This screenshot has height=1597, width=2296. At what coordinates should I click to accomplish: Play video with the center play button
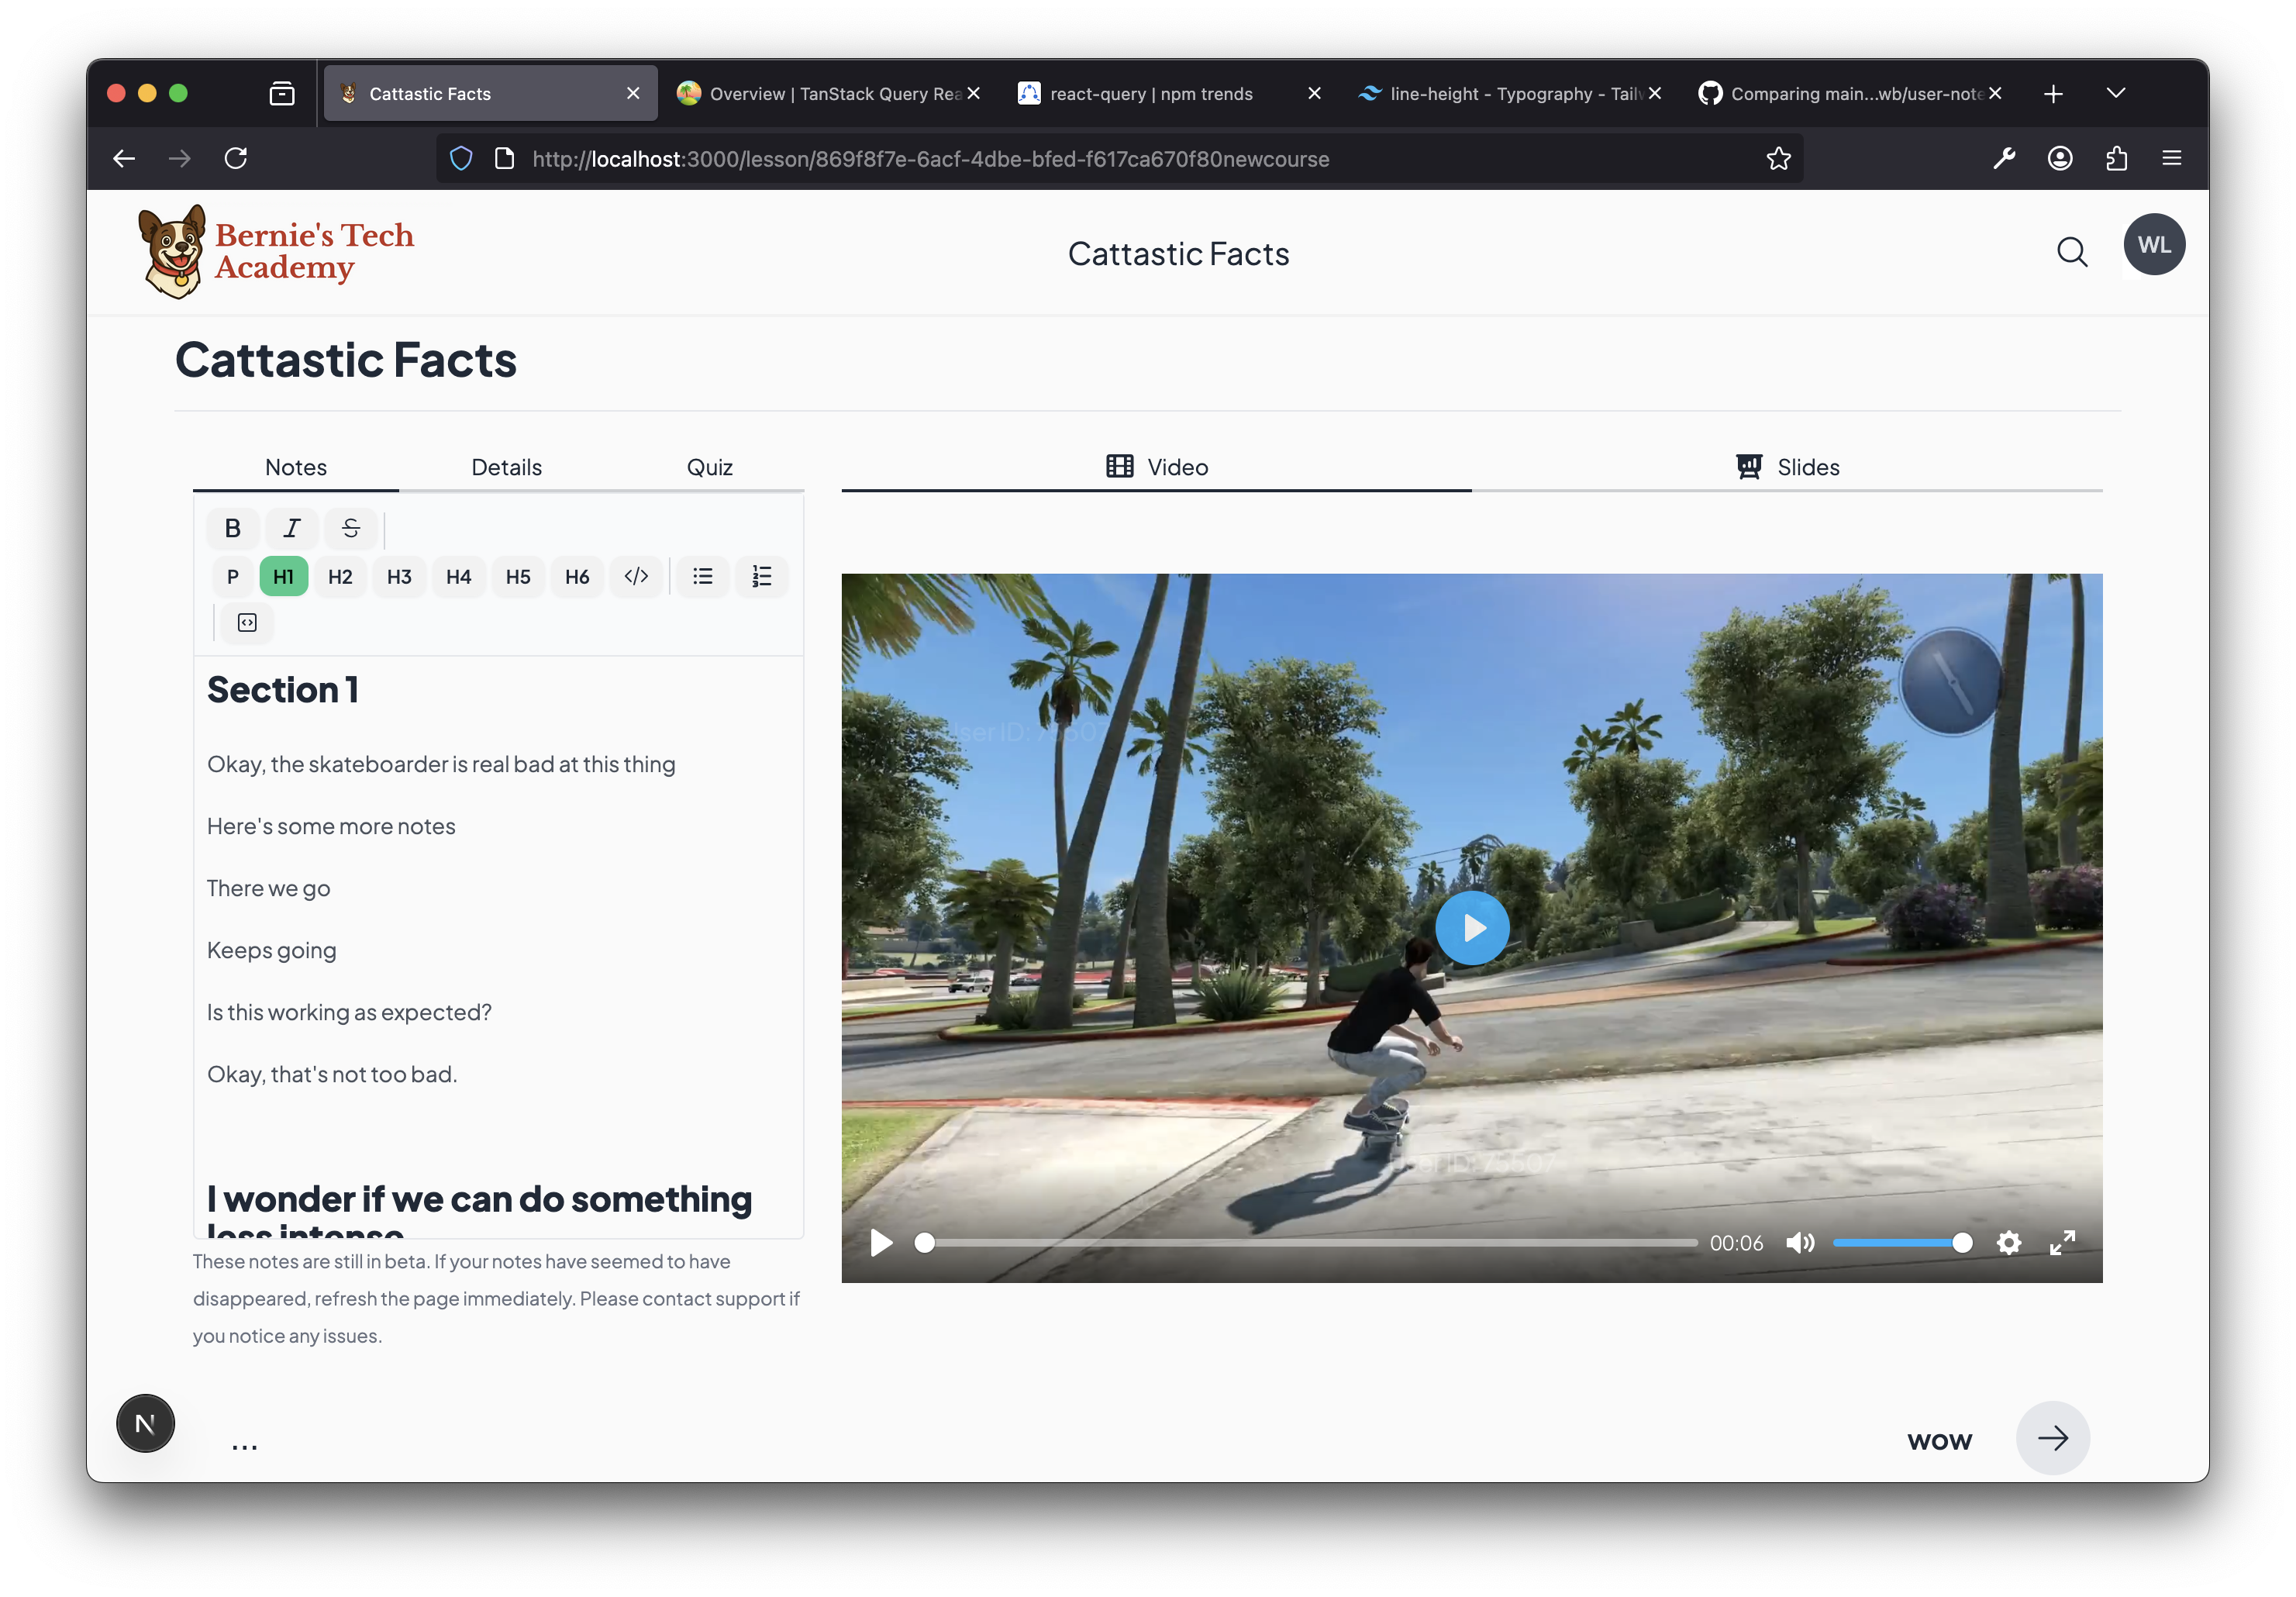1472,928
